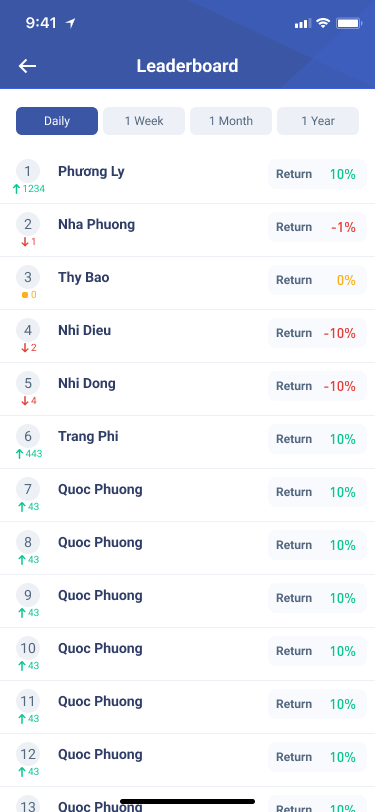Image resolution: width=375 pixels, height=812 pixels.
Task: Click the battery icon in status bar
Action: click(349, 23)
